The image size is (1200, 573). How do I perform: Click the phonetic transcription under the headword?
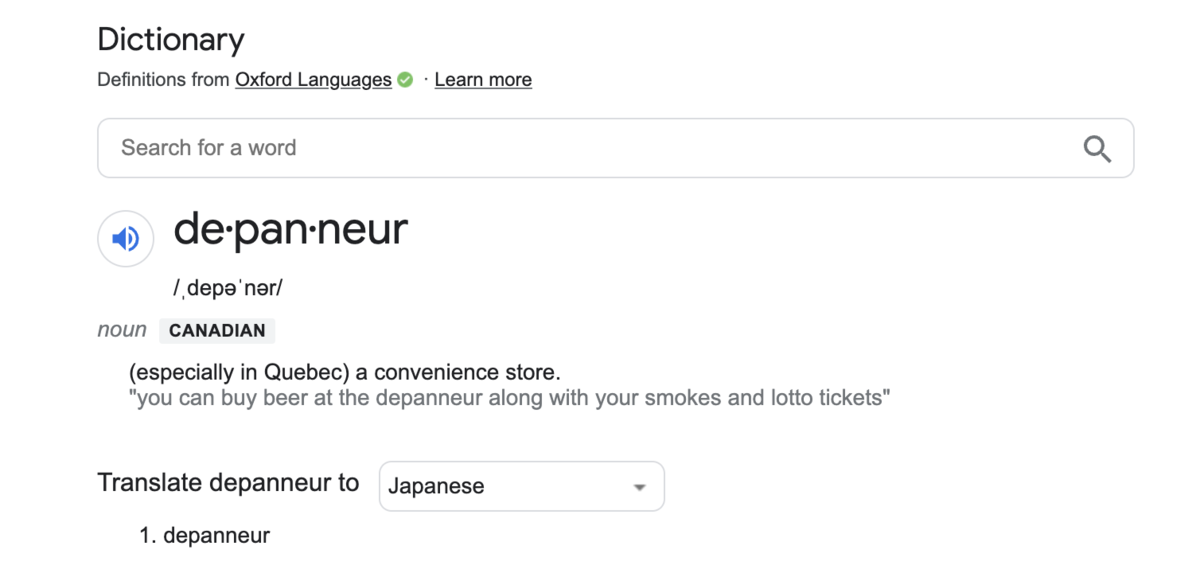pyautogui.click(x=228, y=288)
